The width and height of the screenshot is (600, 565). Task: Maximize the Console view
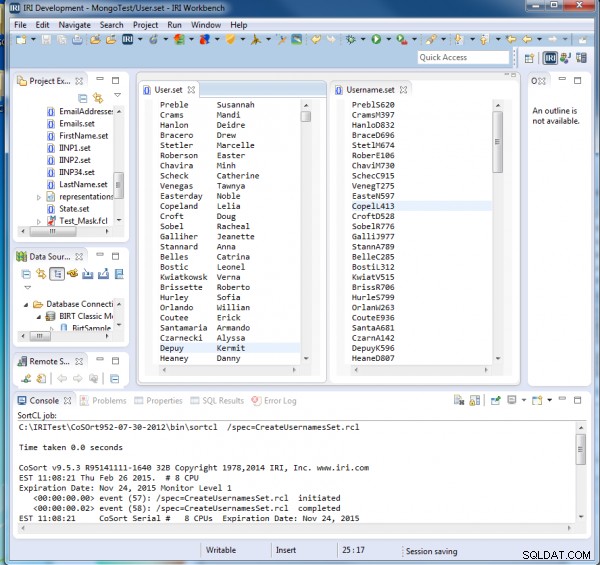577,400
